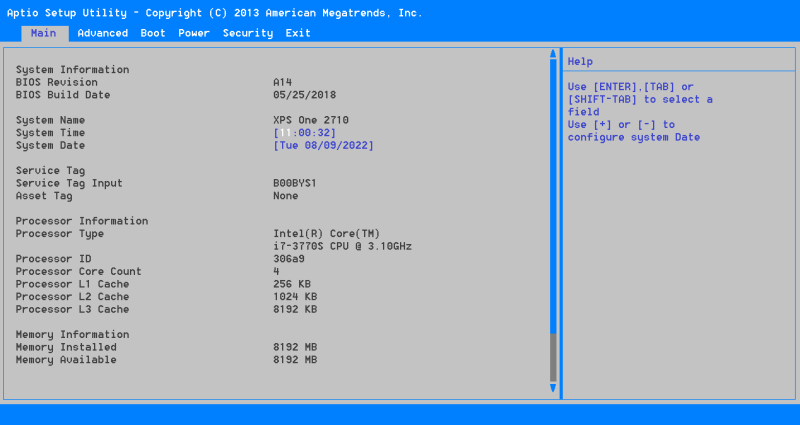Viewport: 800px width, 425px height.
Task: Click the System Name label
Action: click(51, 120)
